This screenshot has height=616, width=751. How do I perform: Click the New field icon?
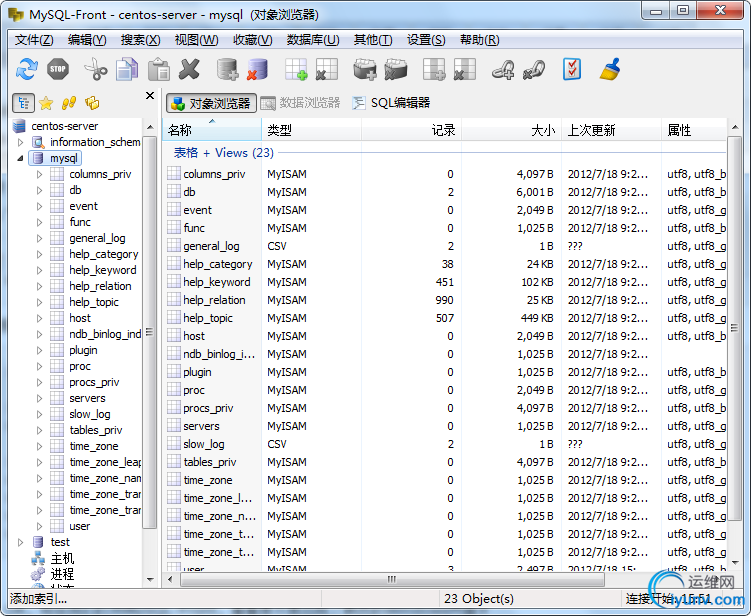(x=434, y=69)
